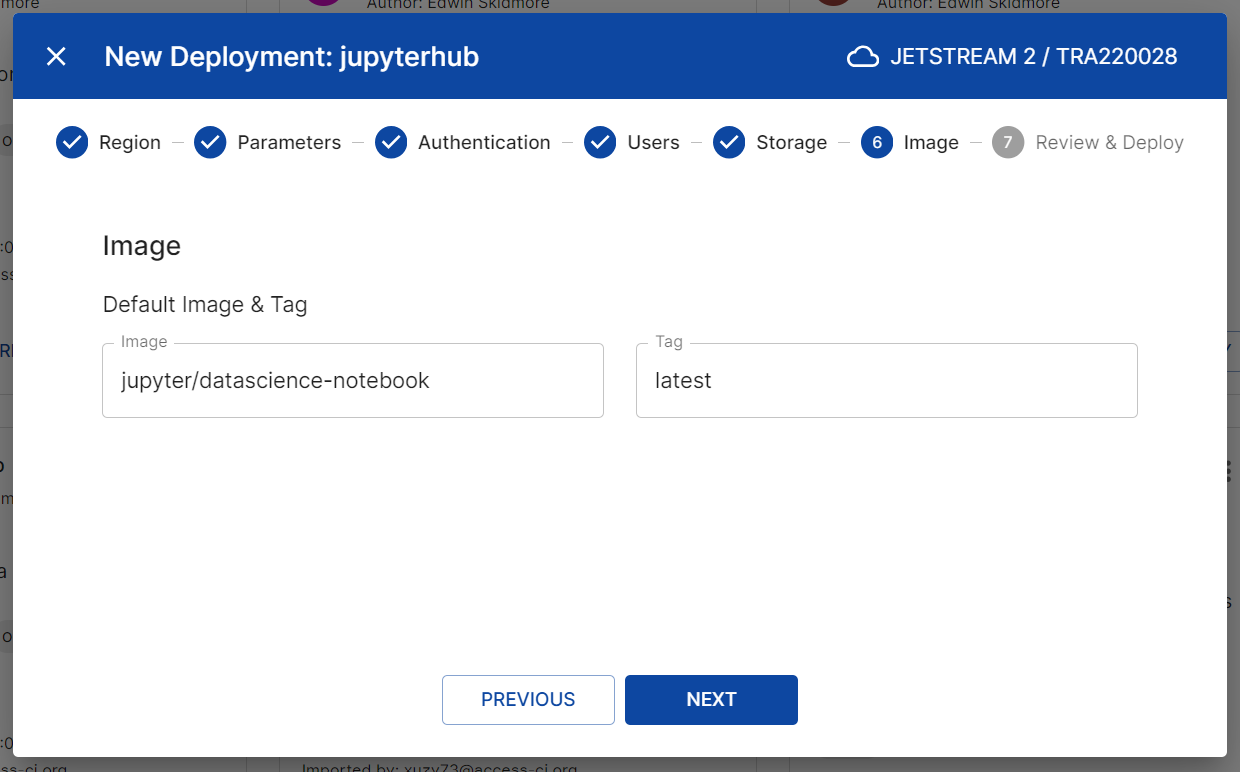This screenshot has height=772, width=1240.
Task: Click the Region step checkmark icon
Action: [x=72, y=143]
